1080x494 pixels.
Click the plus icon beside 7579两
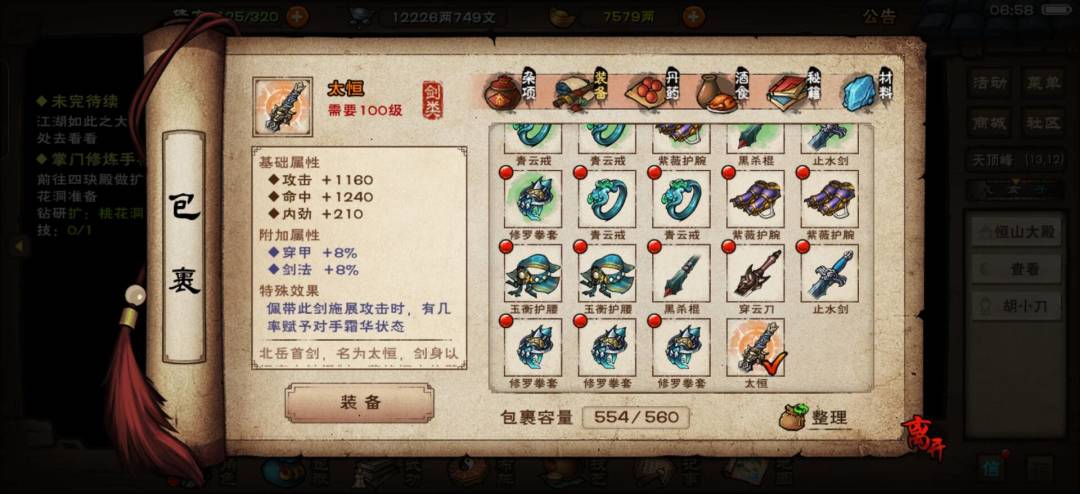tap(694, 17)
